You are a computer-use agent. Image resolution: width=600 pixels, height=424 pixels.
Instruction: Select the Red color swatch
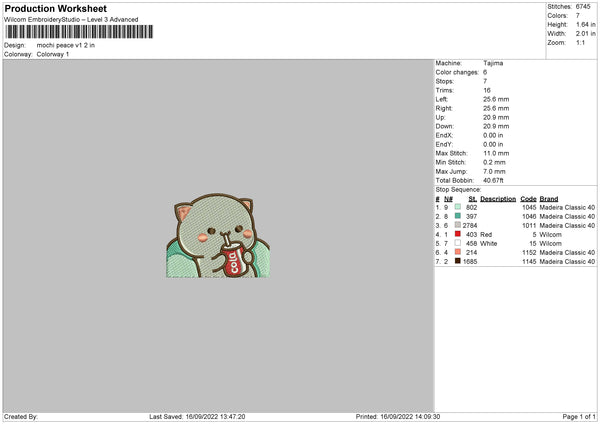[x=458, y=234]
